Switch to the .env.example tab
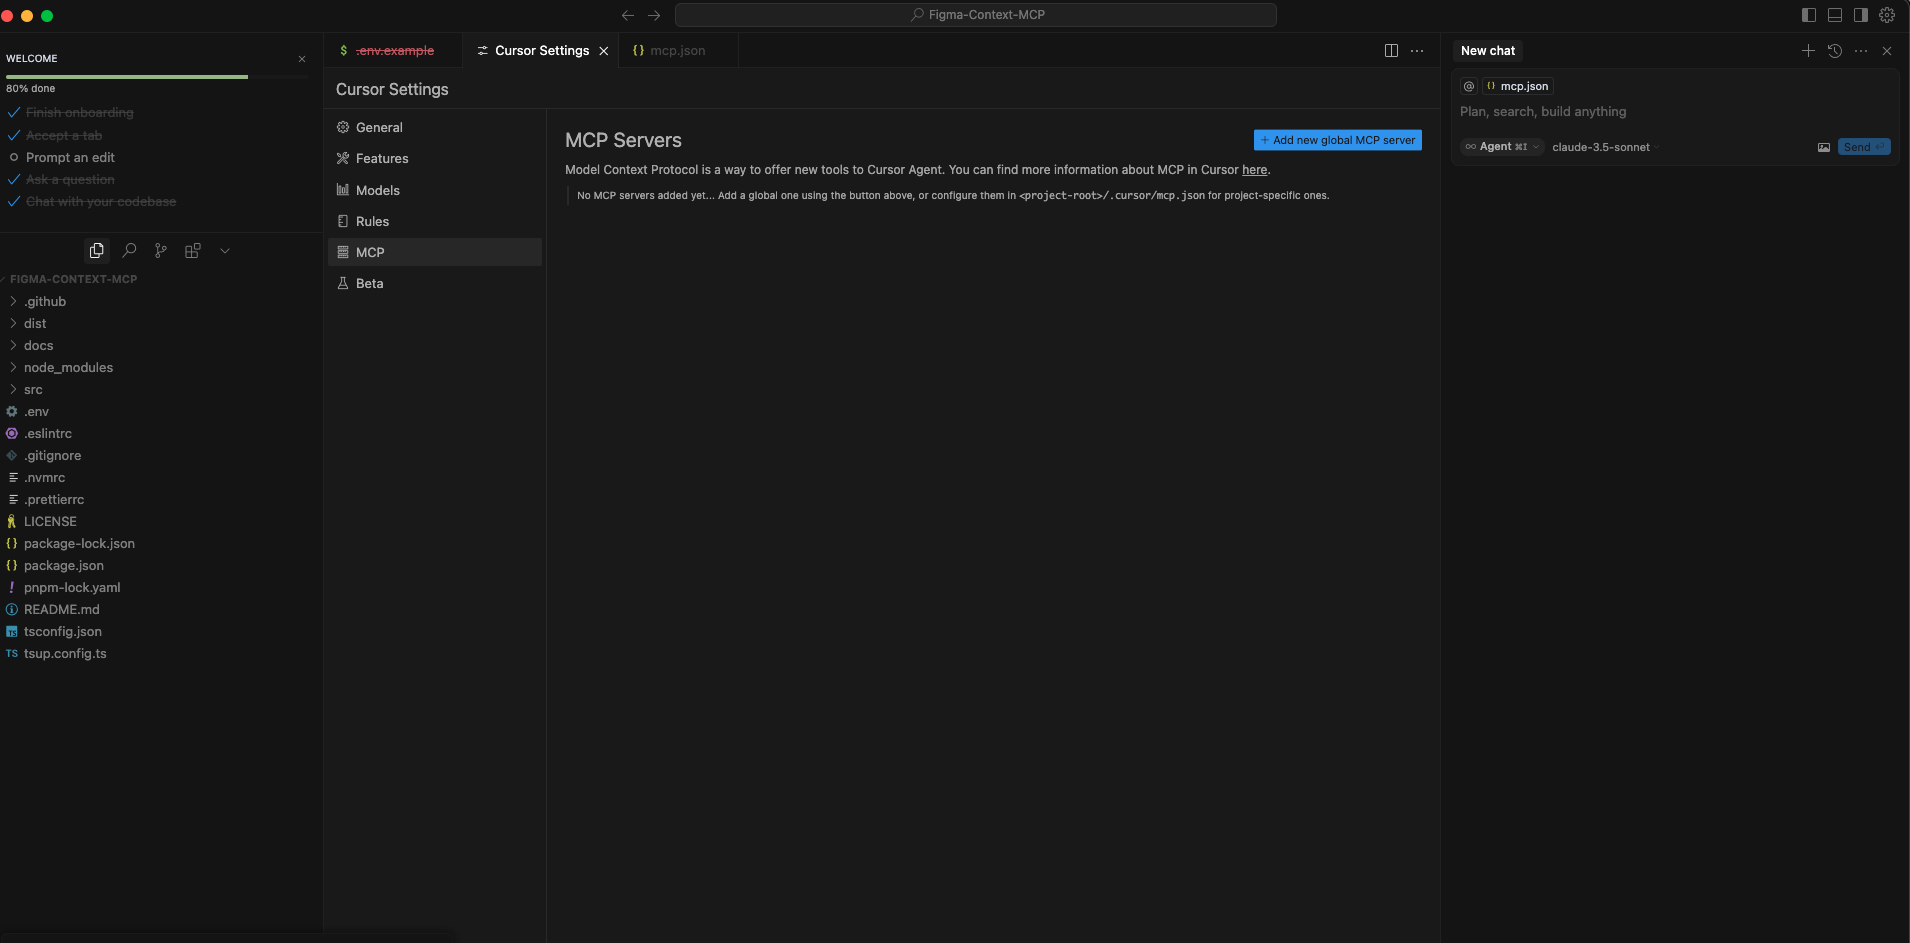1910x943 pixels. coord(394,51)
